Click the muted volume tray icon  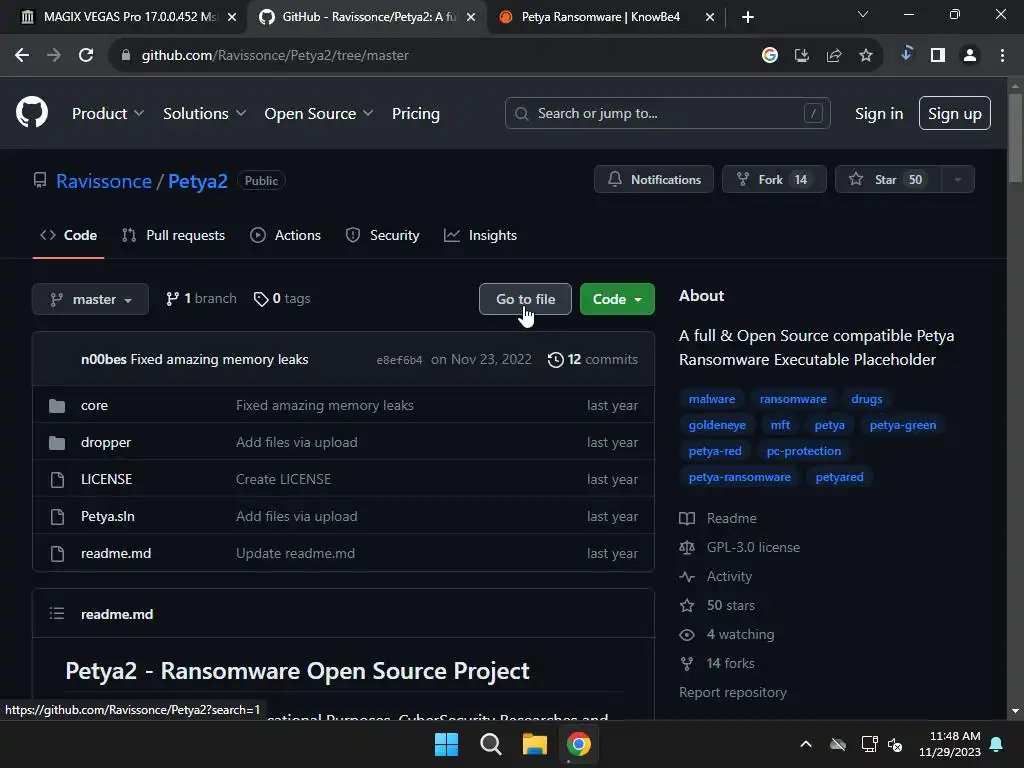(895, 744)
